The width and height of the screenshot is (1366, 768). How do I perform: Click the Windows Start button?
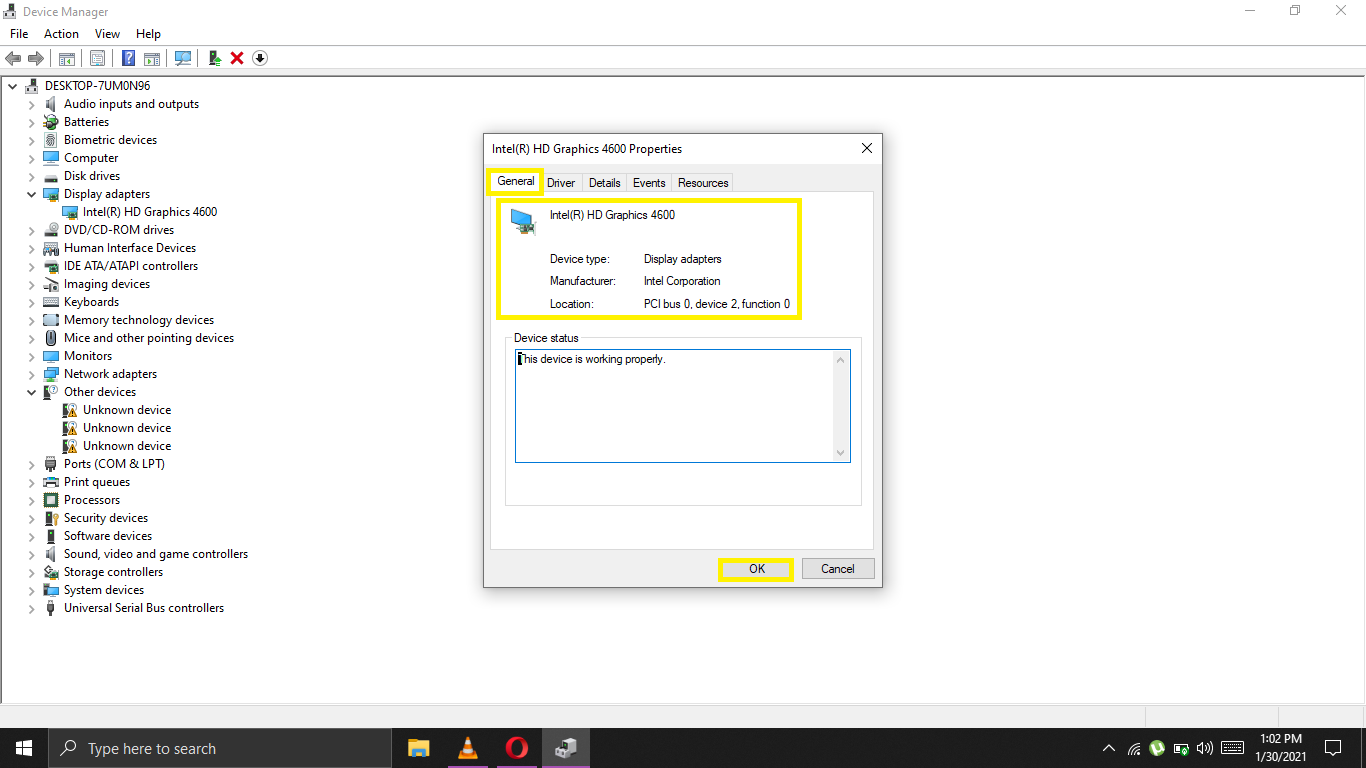point(24,748)
